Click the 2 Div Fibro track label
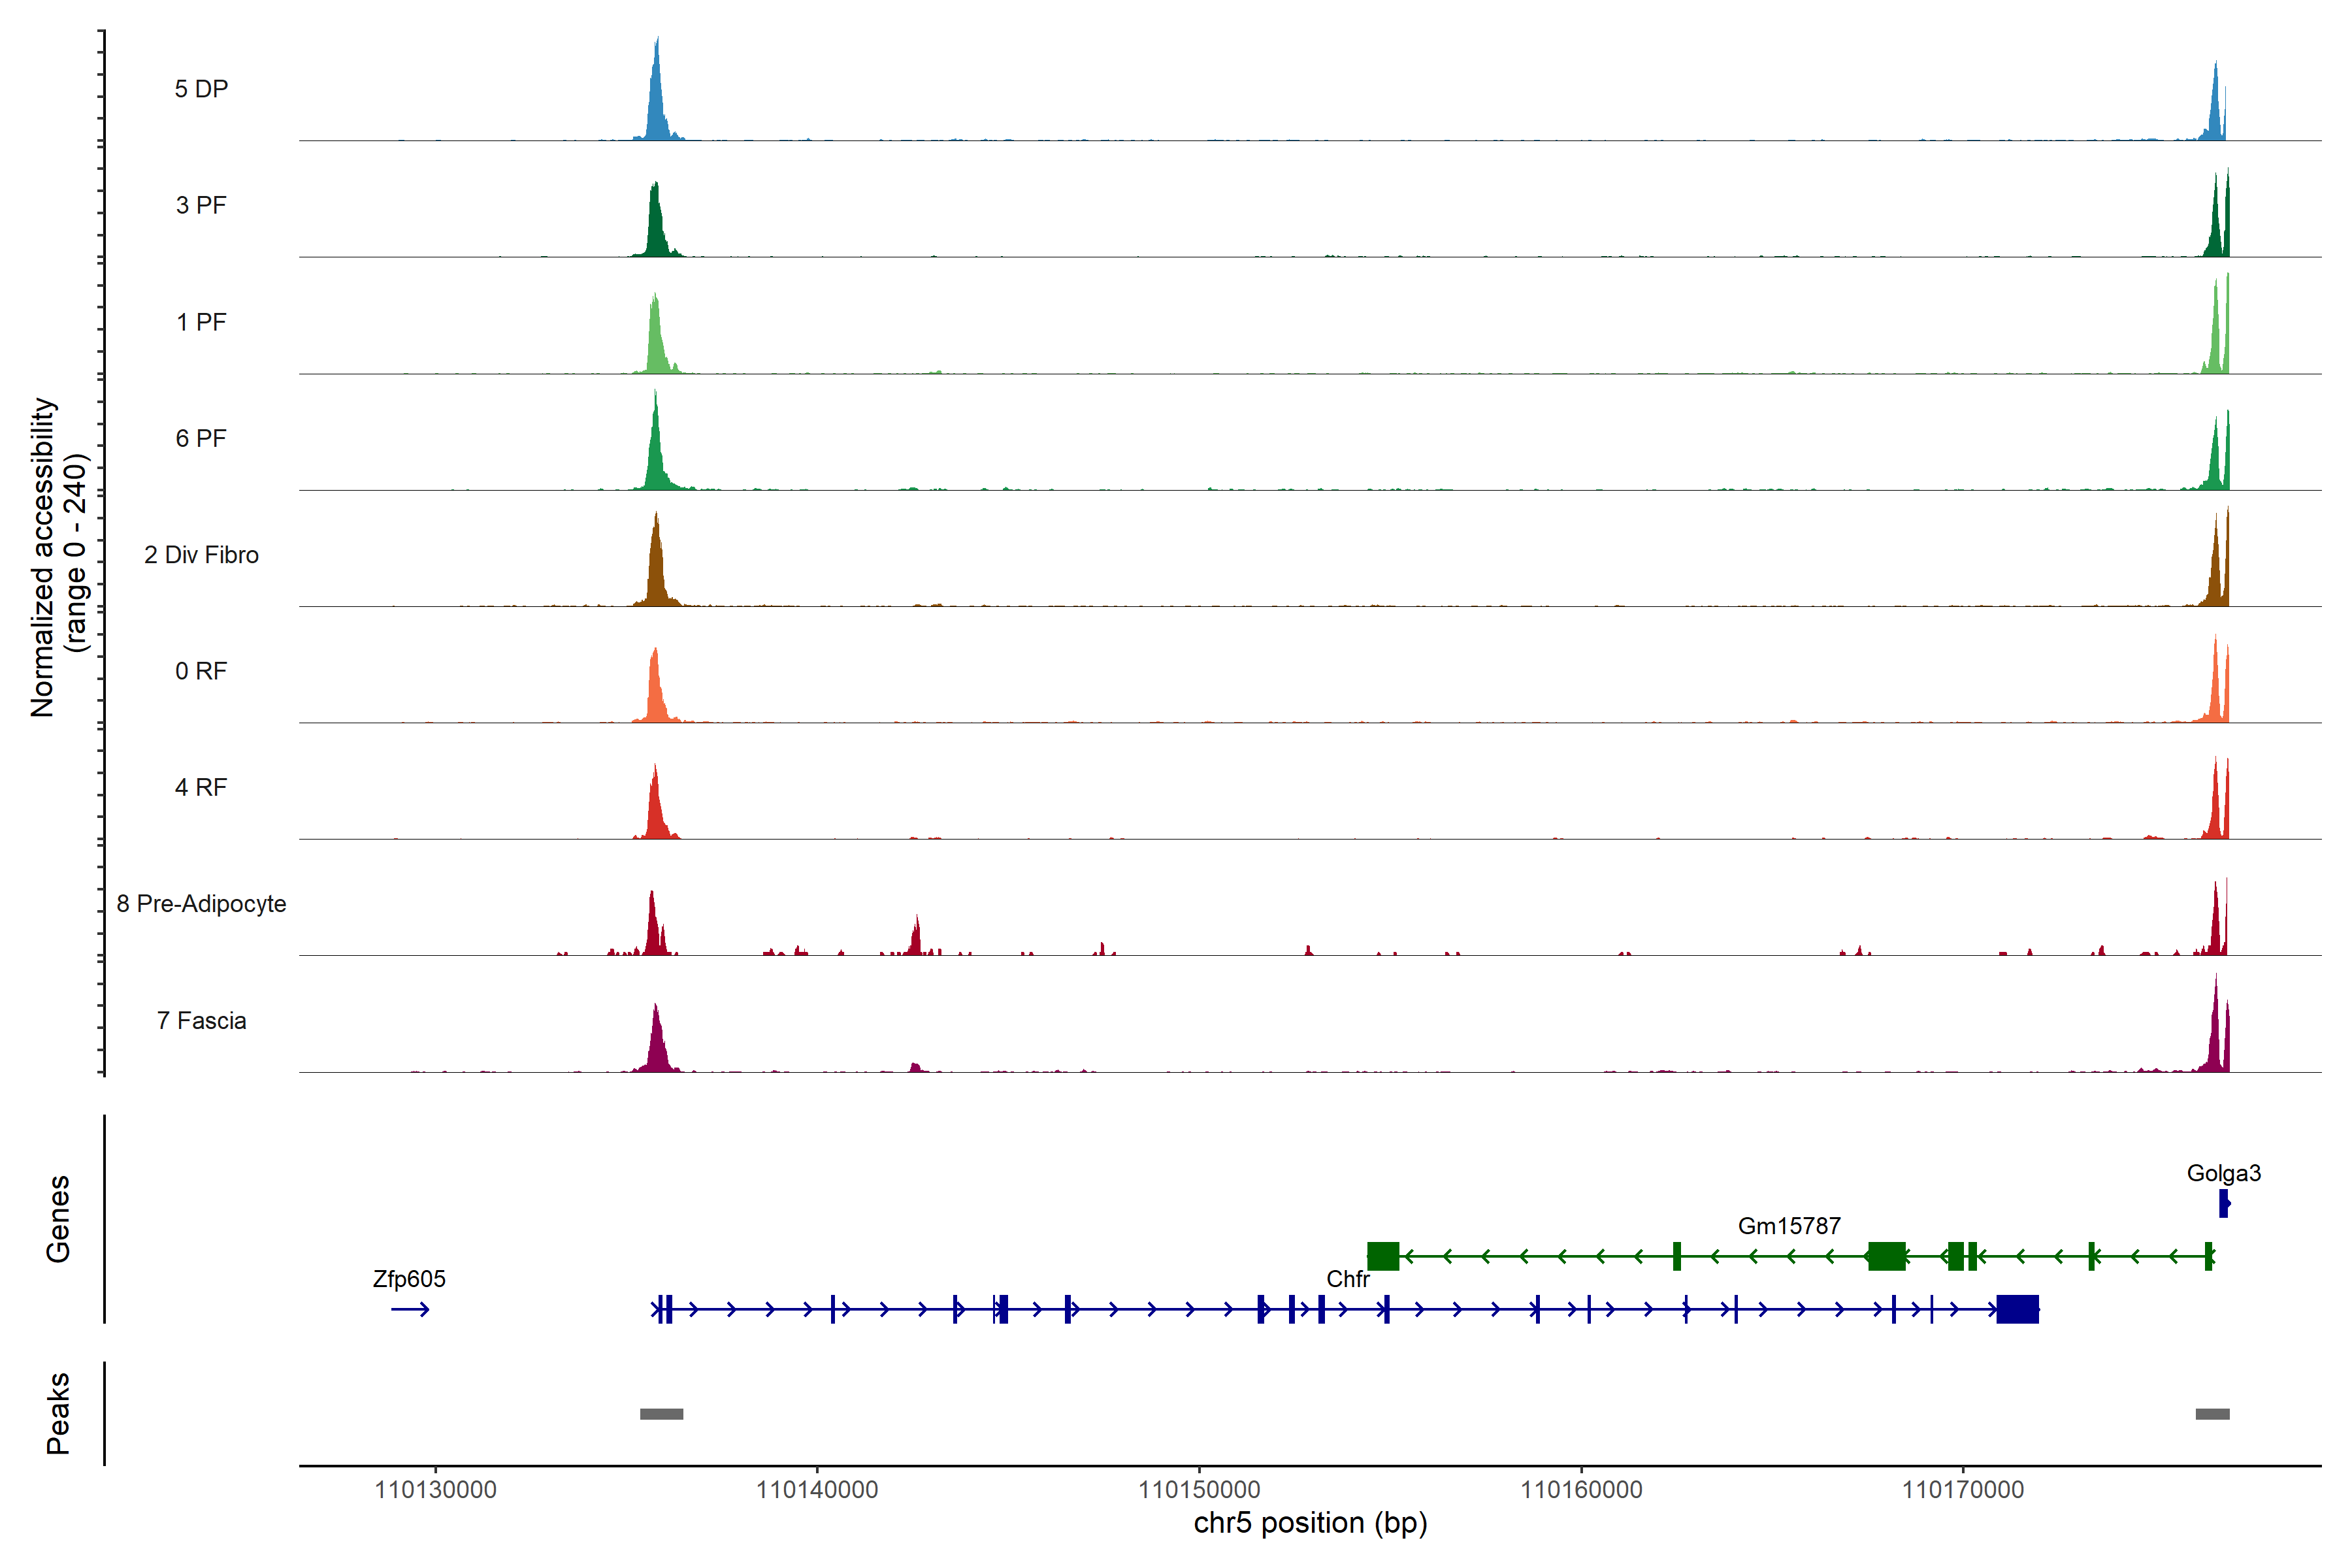Image resolution: width=2352 pixels, height=1568 pixels. (201, 555)
